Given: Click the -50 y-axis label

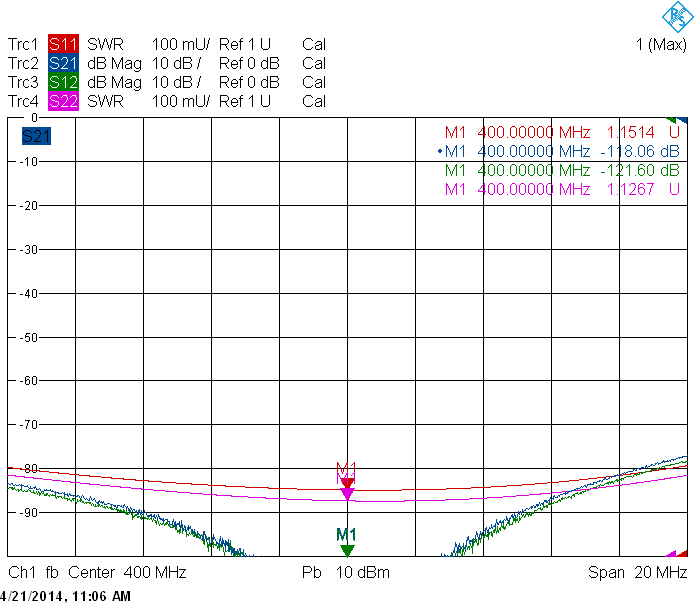Looking at the screenshot, I should tap(28, 337).
